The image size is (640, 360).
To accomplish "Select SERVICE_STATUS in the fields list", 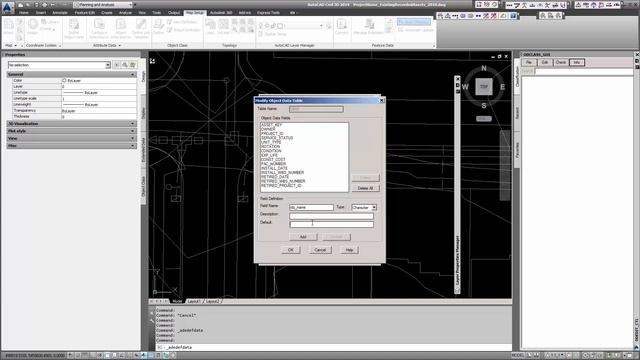I will coord(277,138).
